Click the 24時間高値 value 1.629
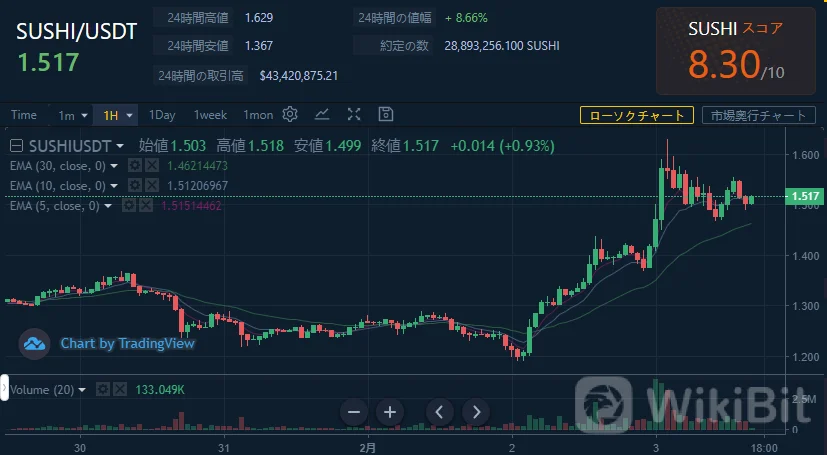The width and height of the screenshot is (827, 455). pyautogui.click(x=259, y=17)
